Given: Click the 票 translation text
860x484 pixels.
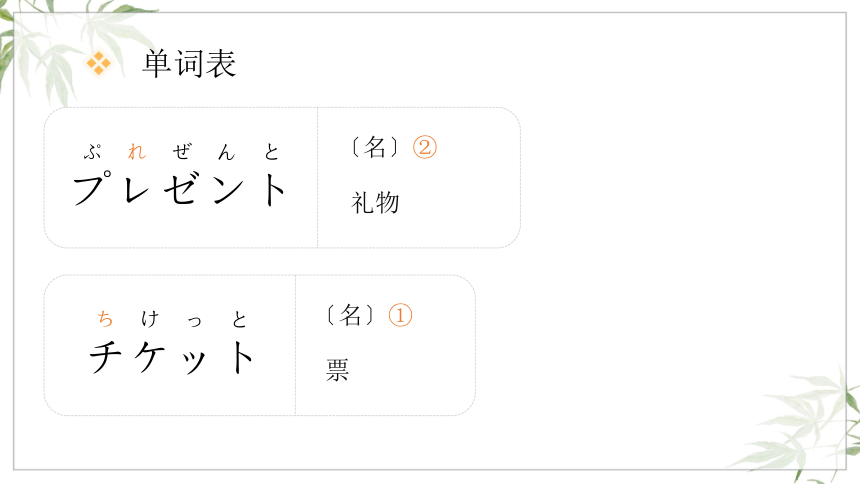Looking at the screenshot, I should coord(337,369).
